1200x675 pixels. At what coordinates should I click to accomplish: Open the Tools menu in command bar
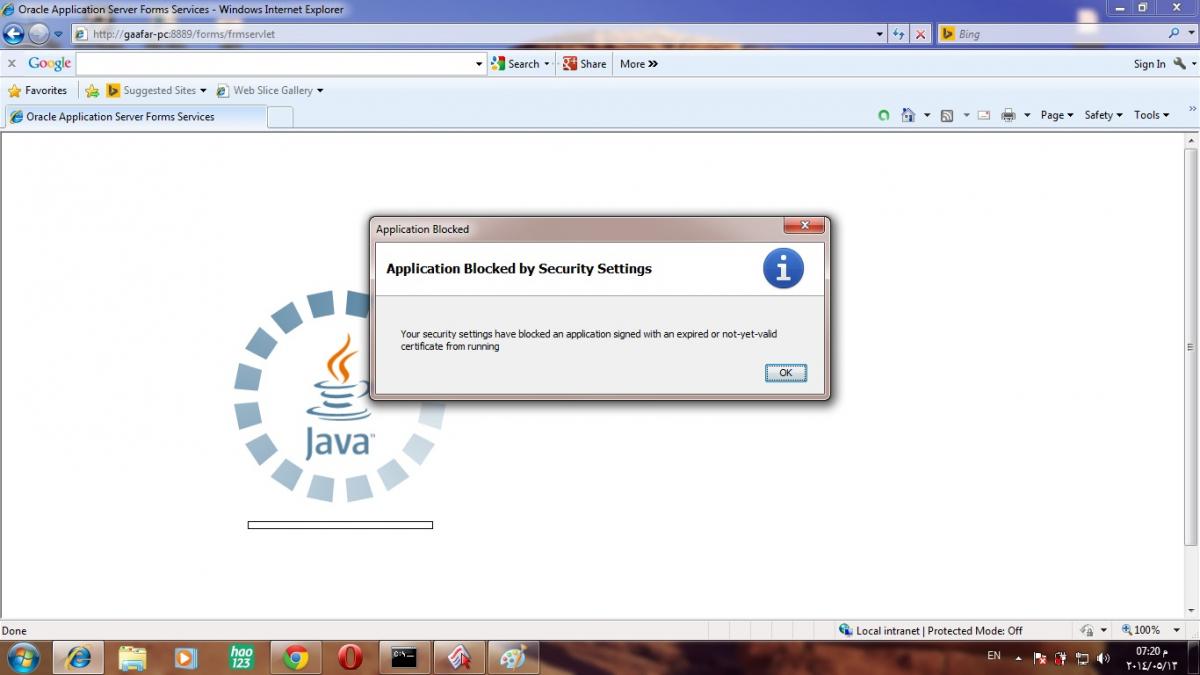tap(1151, 115)
